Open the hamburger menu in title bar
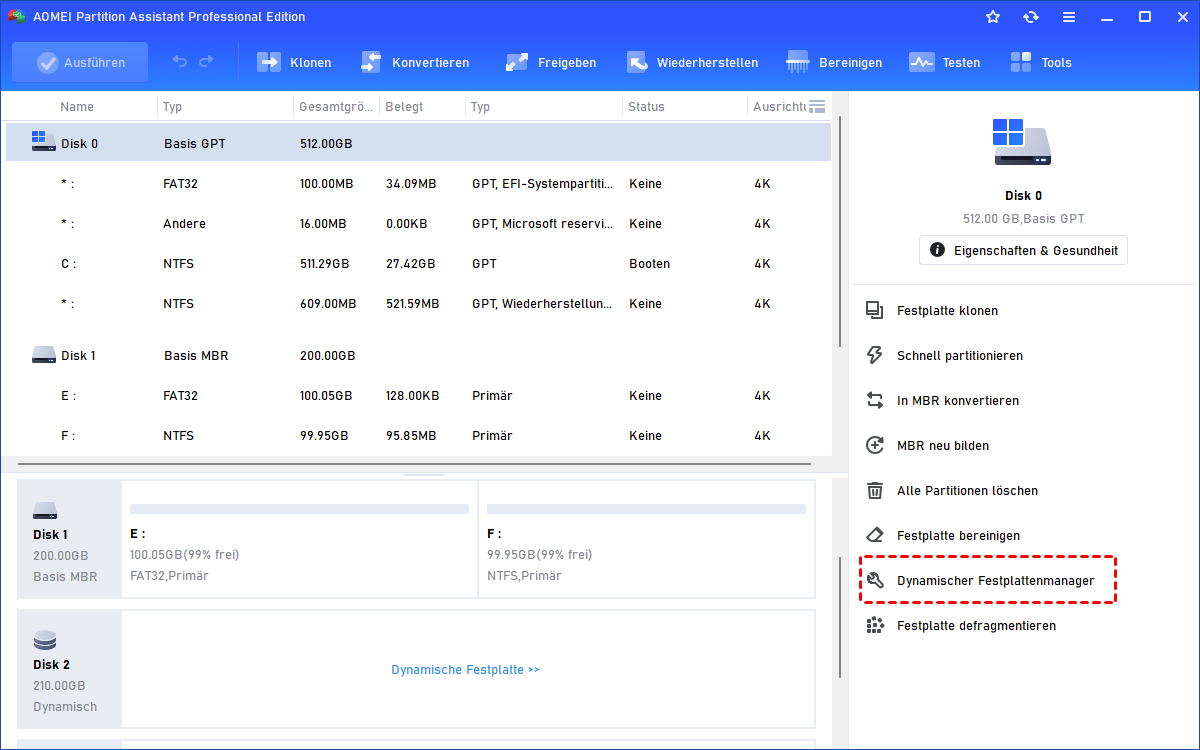The height and width of the screenshot is (750, 1200). [x=1069, y=17]
